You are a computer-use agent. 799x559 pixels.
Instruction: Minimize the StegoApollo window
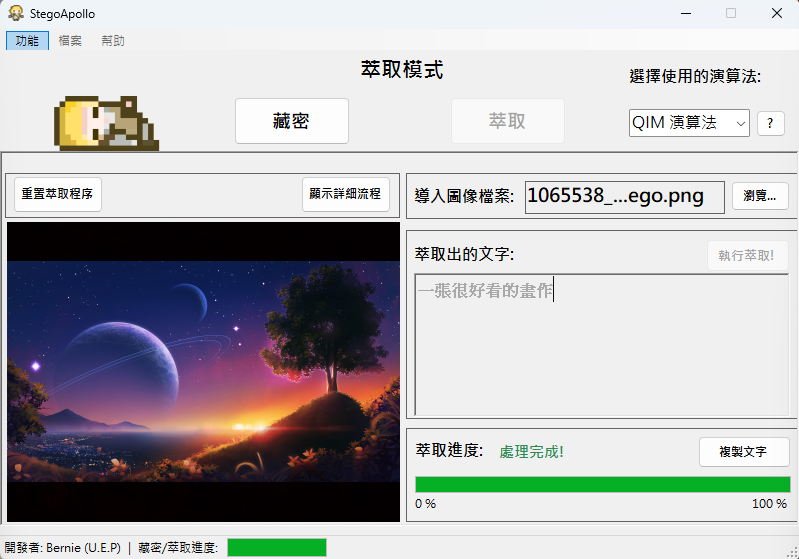point(685,13)
